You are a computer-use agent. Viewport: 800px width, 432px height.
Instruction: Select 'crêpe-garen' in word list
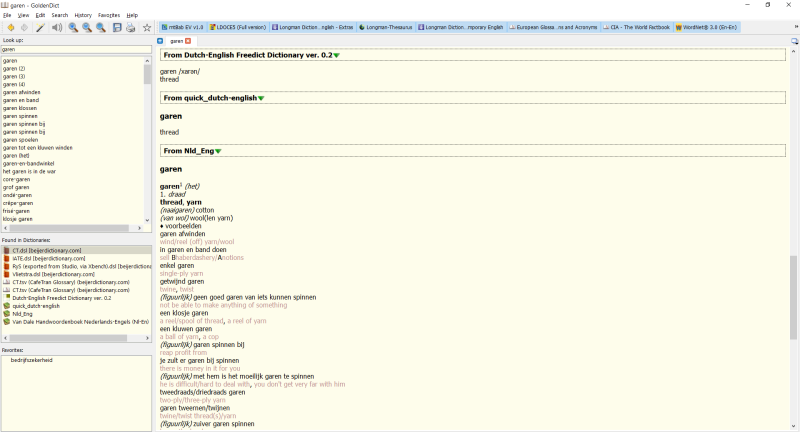[18, 203]
